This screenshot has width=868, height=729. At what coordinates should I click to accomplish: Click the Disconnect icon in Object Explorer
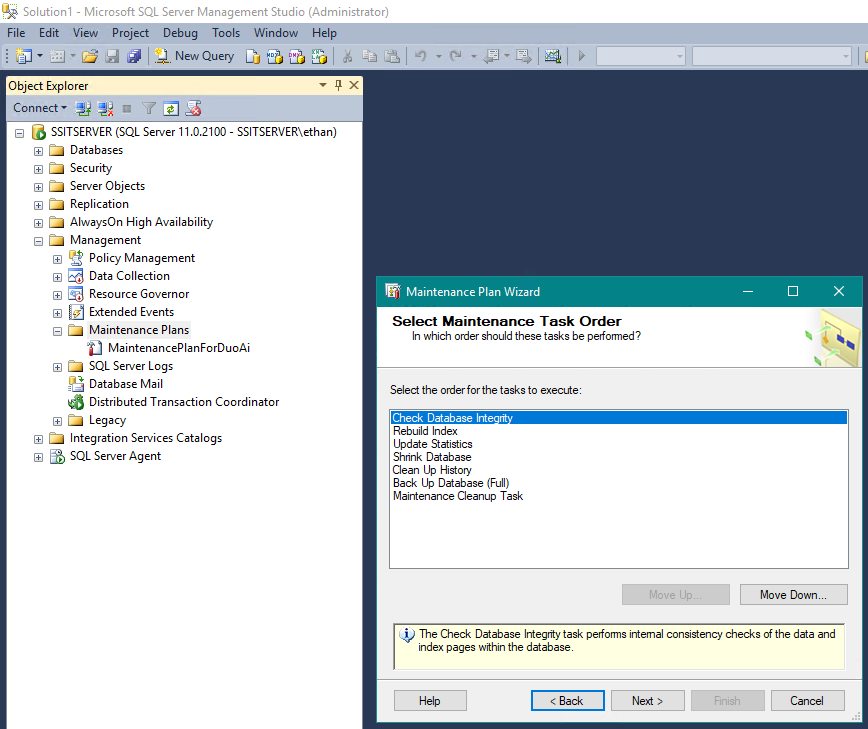[105, 108]
